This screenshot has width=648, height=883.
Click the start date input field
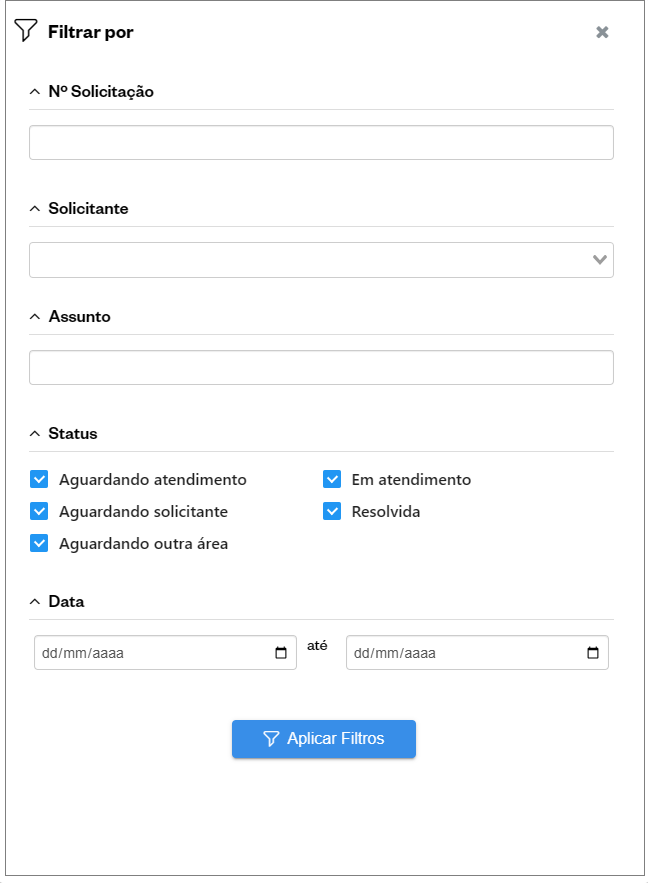[x=150, y=654]
